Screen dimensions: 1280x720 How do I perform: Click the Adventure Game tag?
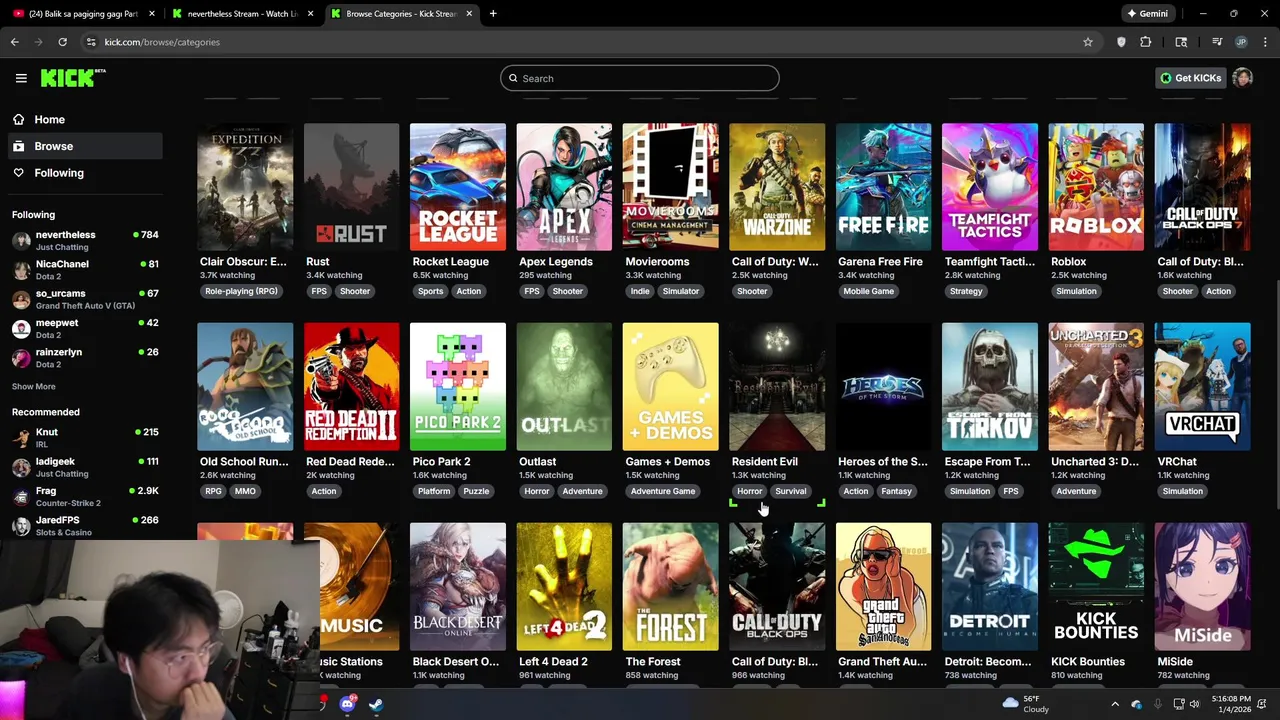click(x=663, y=491)
